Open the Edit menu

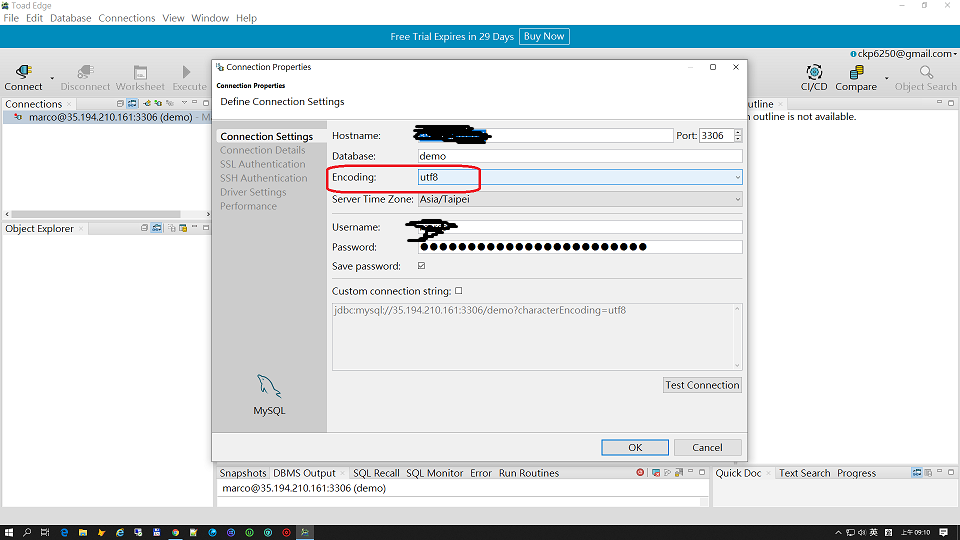point(34,18)
